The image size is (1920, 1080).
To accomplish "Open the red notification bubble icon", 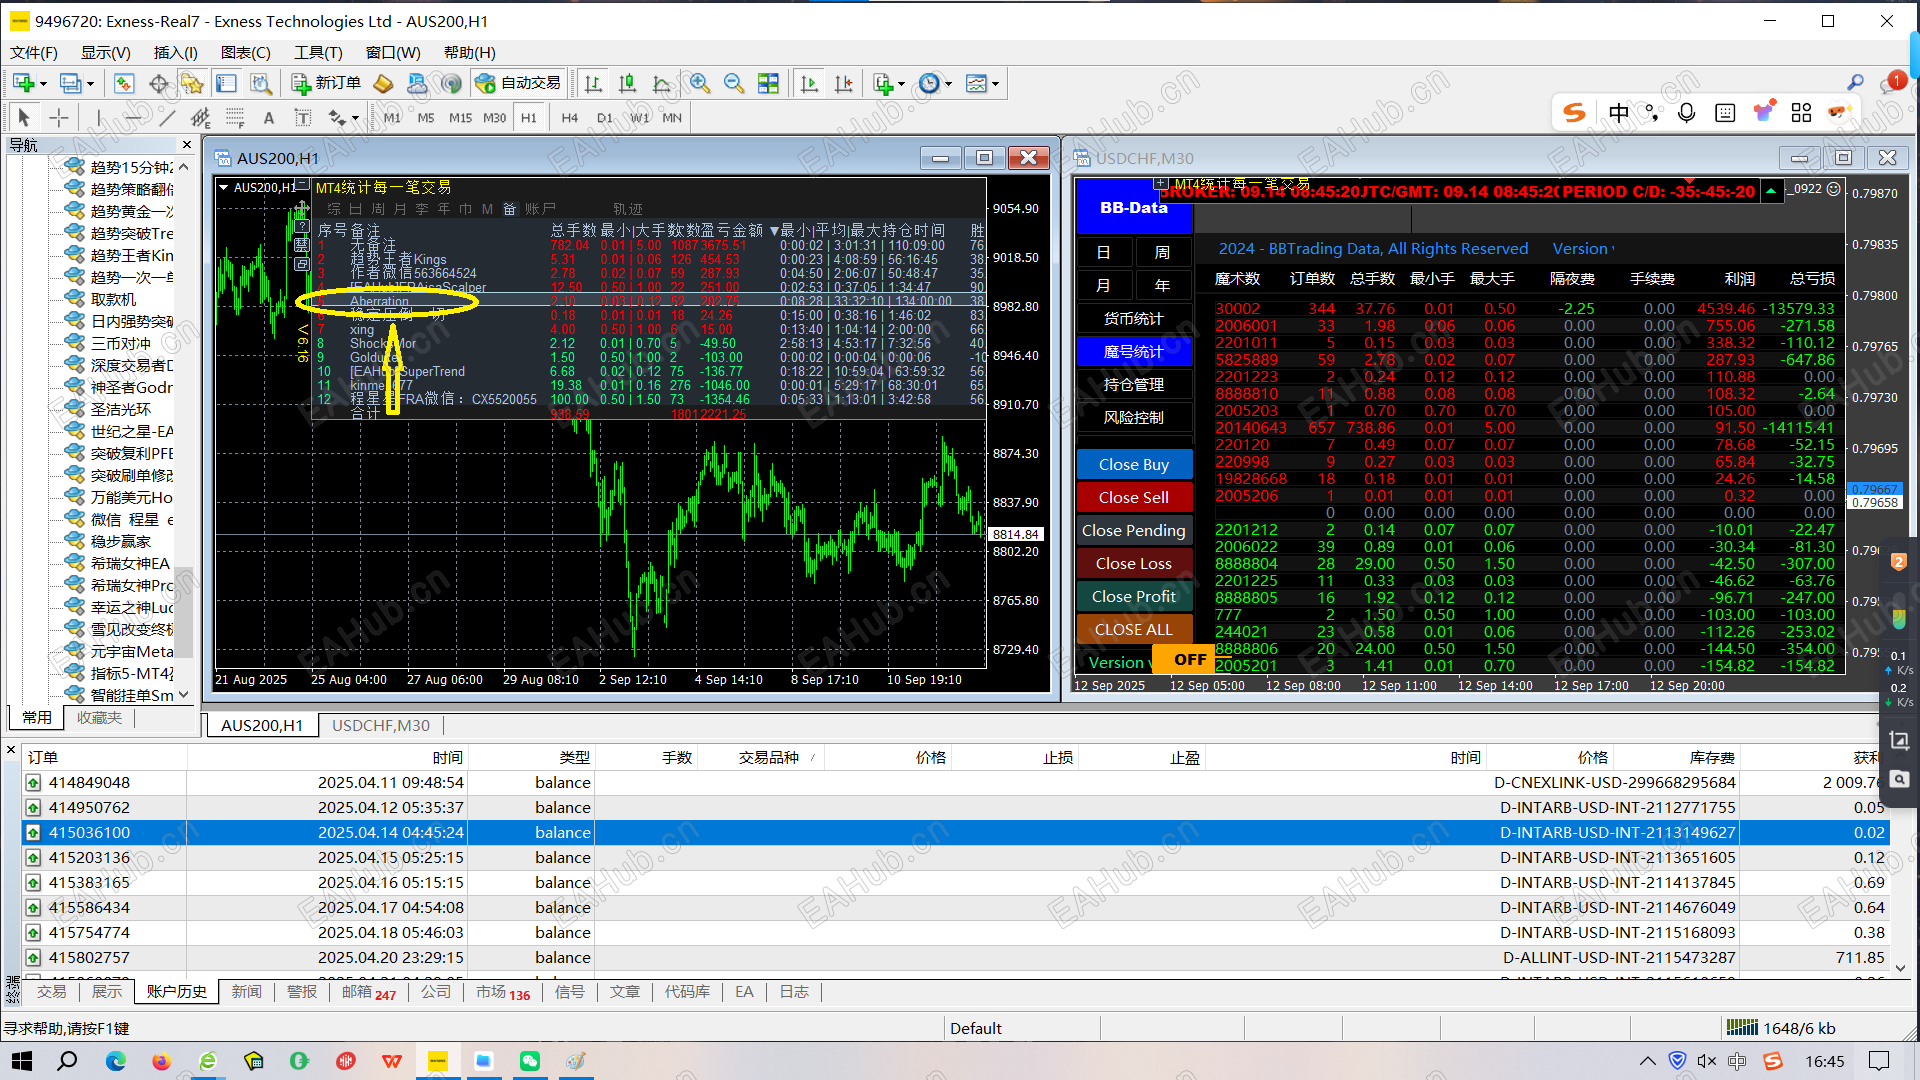I will 1894,82.
